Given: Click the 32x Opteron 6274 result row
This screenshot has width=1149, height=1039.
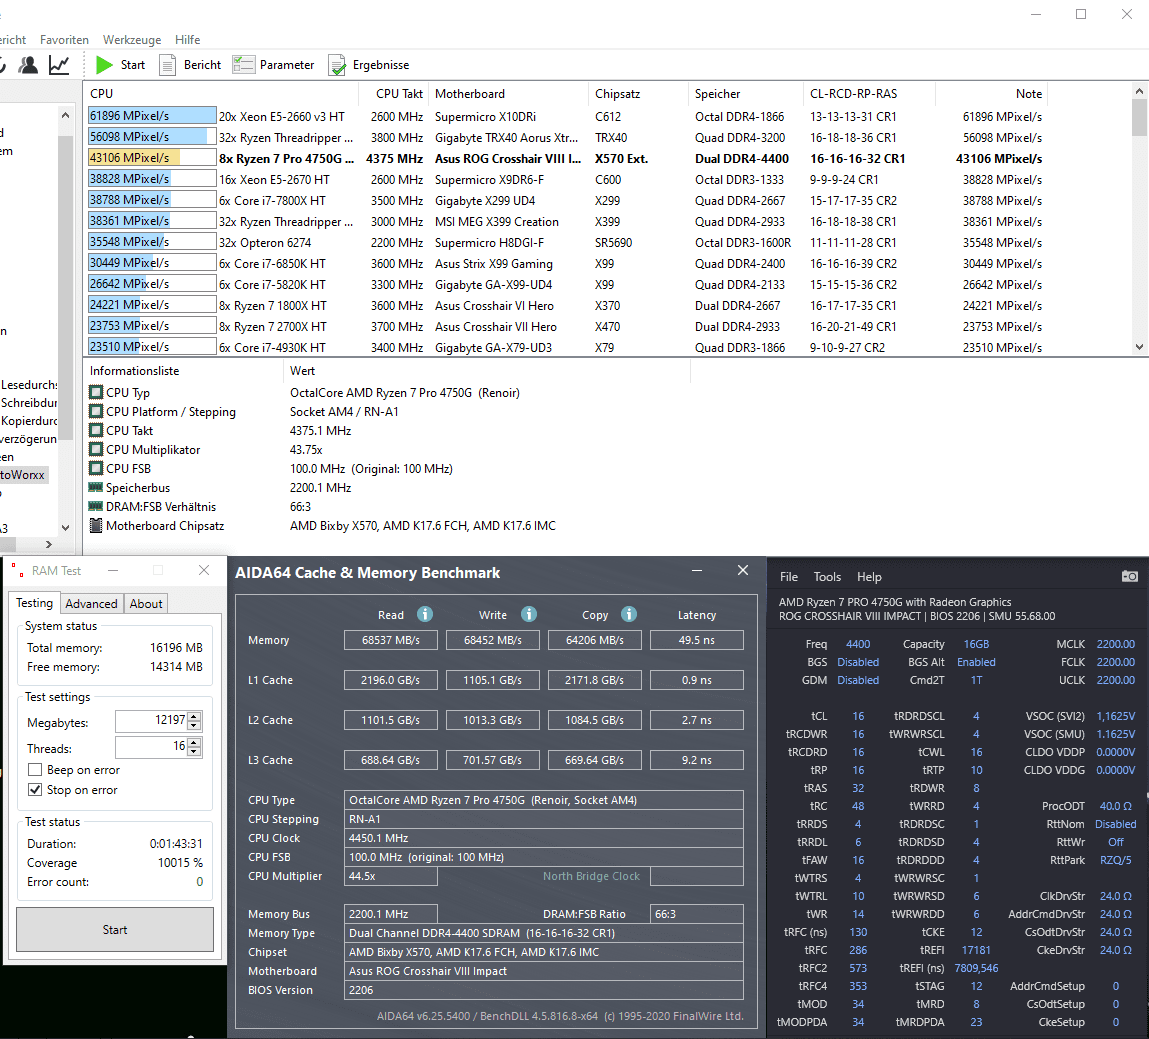Looking at the screenshot, I should pos(566,243).
